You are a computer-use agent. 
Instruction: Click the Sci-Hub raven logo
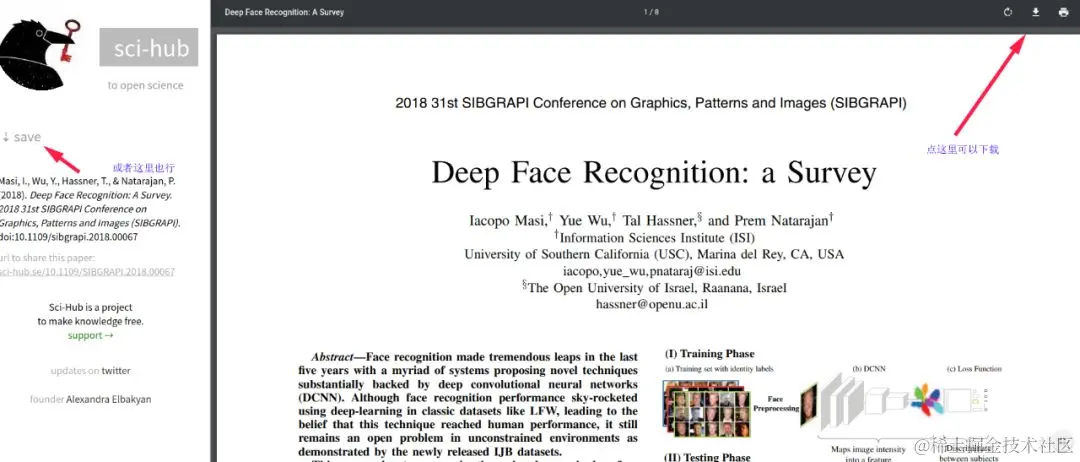(40, 54)
